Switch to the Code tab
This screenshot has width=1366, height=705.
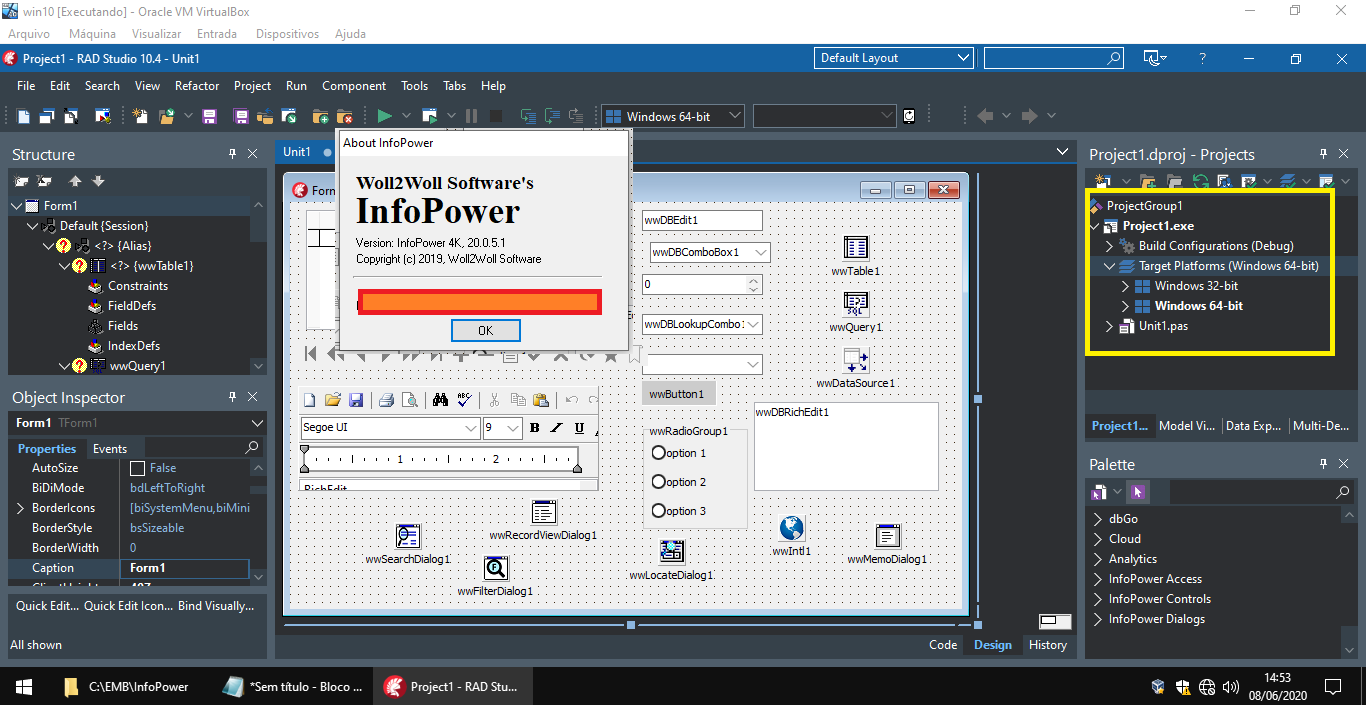(943, 645)
